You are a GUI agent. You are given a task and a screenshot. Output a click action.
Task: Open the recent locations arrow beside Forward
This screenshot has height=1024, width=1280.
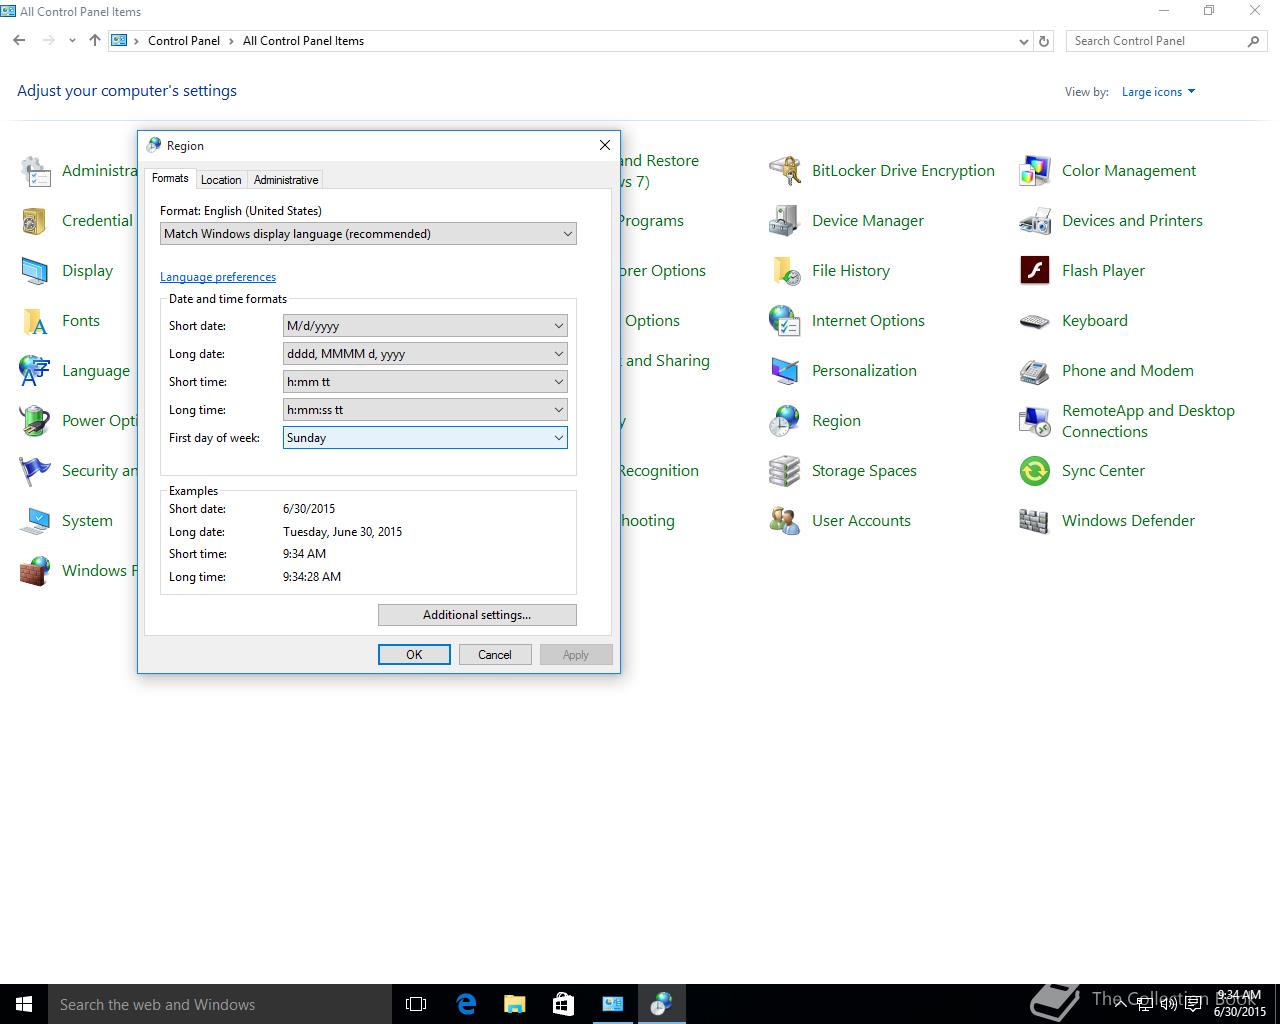pos(72,41)
